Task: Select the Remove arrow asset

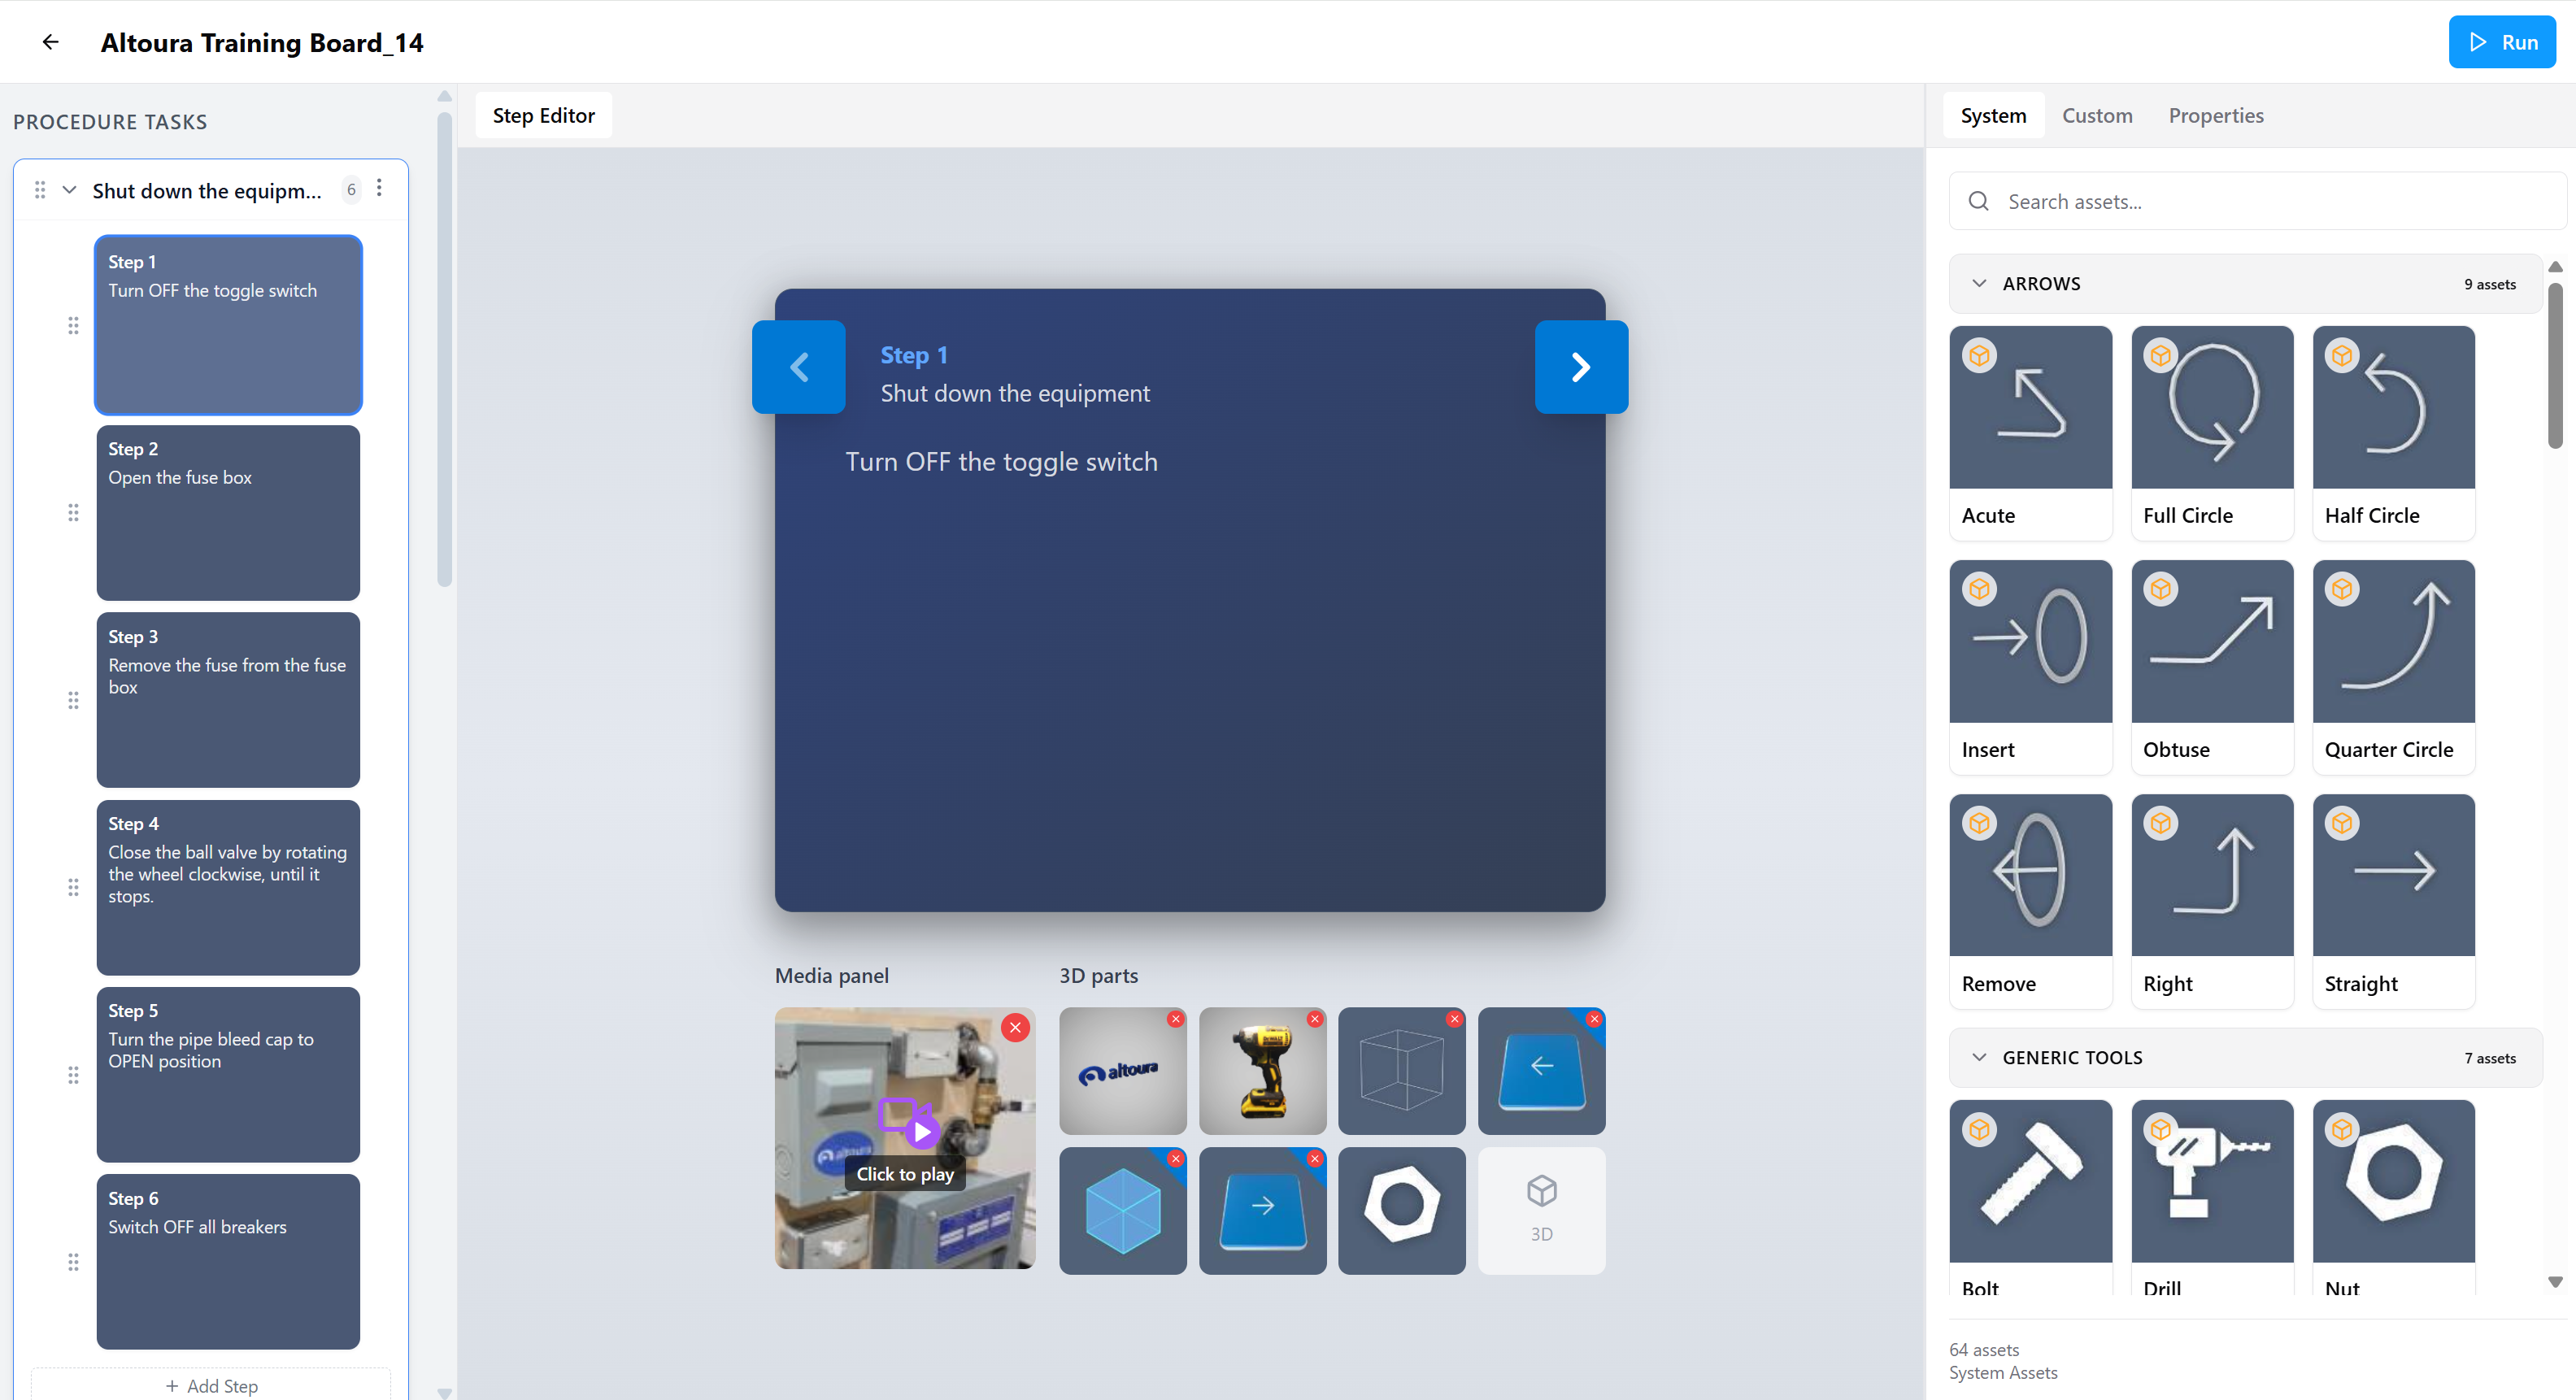Action: [x=2030, y=900]
